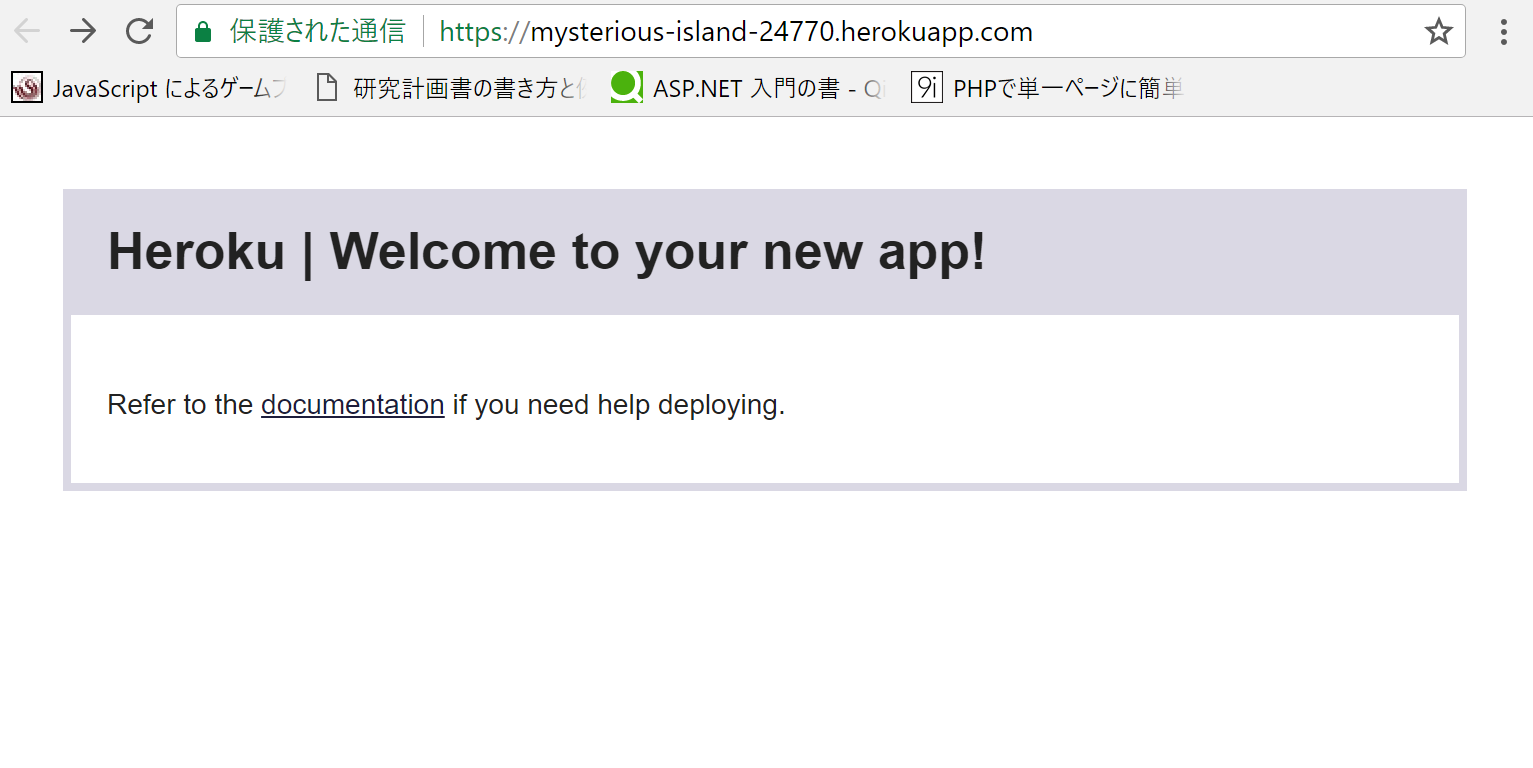Click the 9i favicon on the PHP bookmark
The image size is (1533, 768).
pyautogui.click(x=925, y=87)
